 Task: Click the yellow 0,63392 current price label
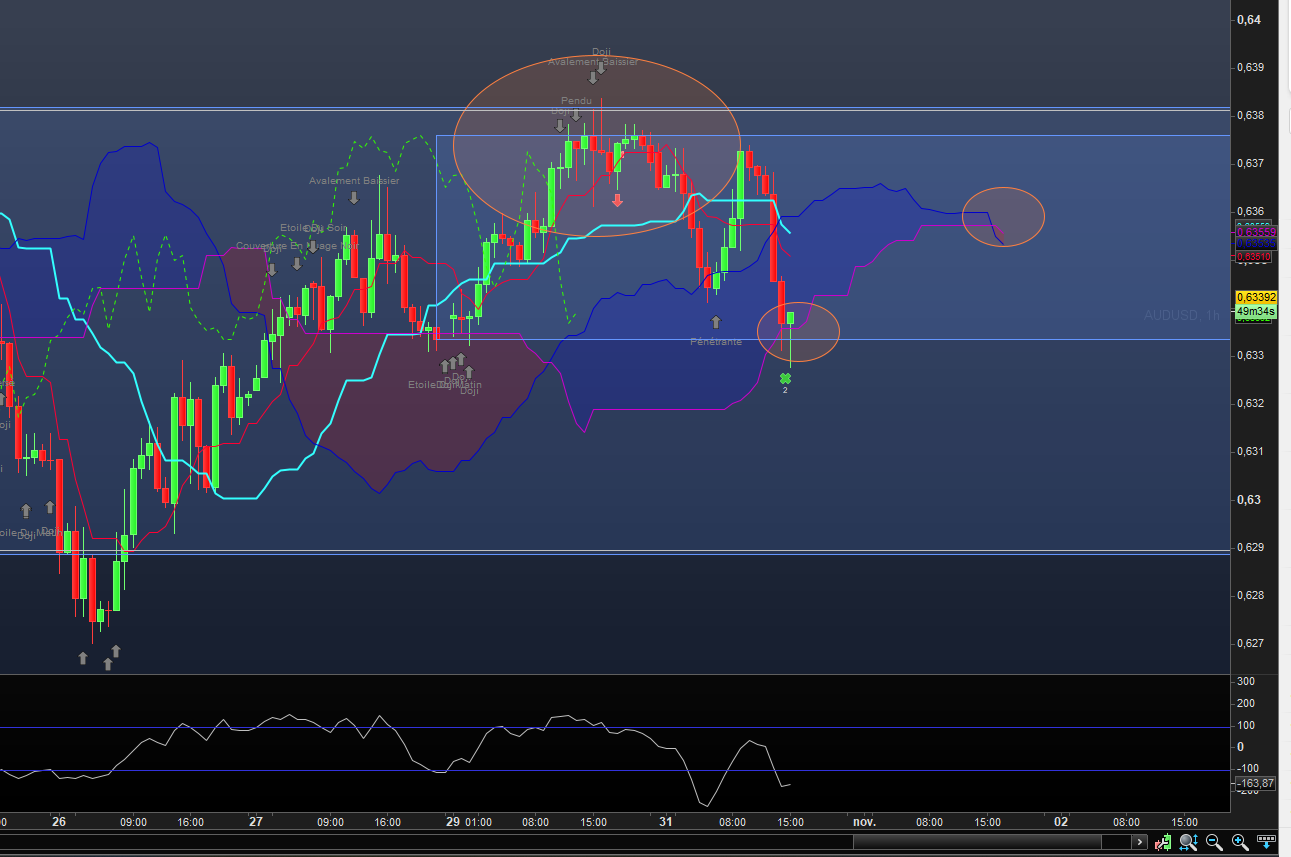click(1255, 297)
